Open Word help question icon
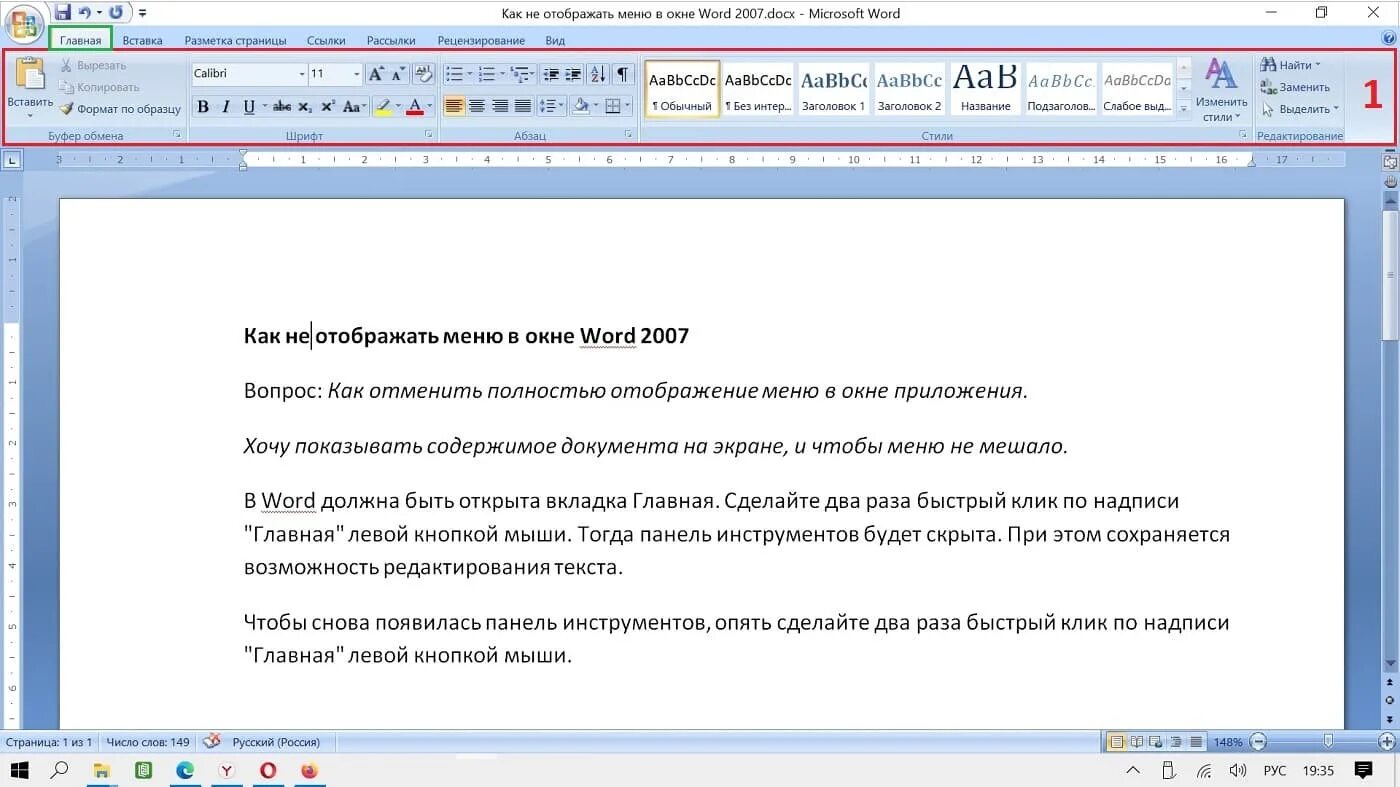 point(1388,38)
